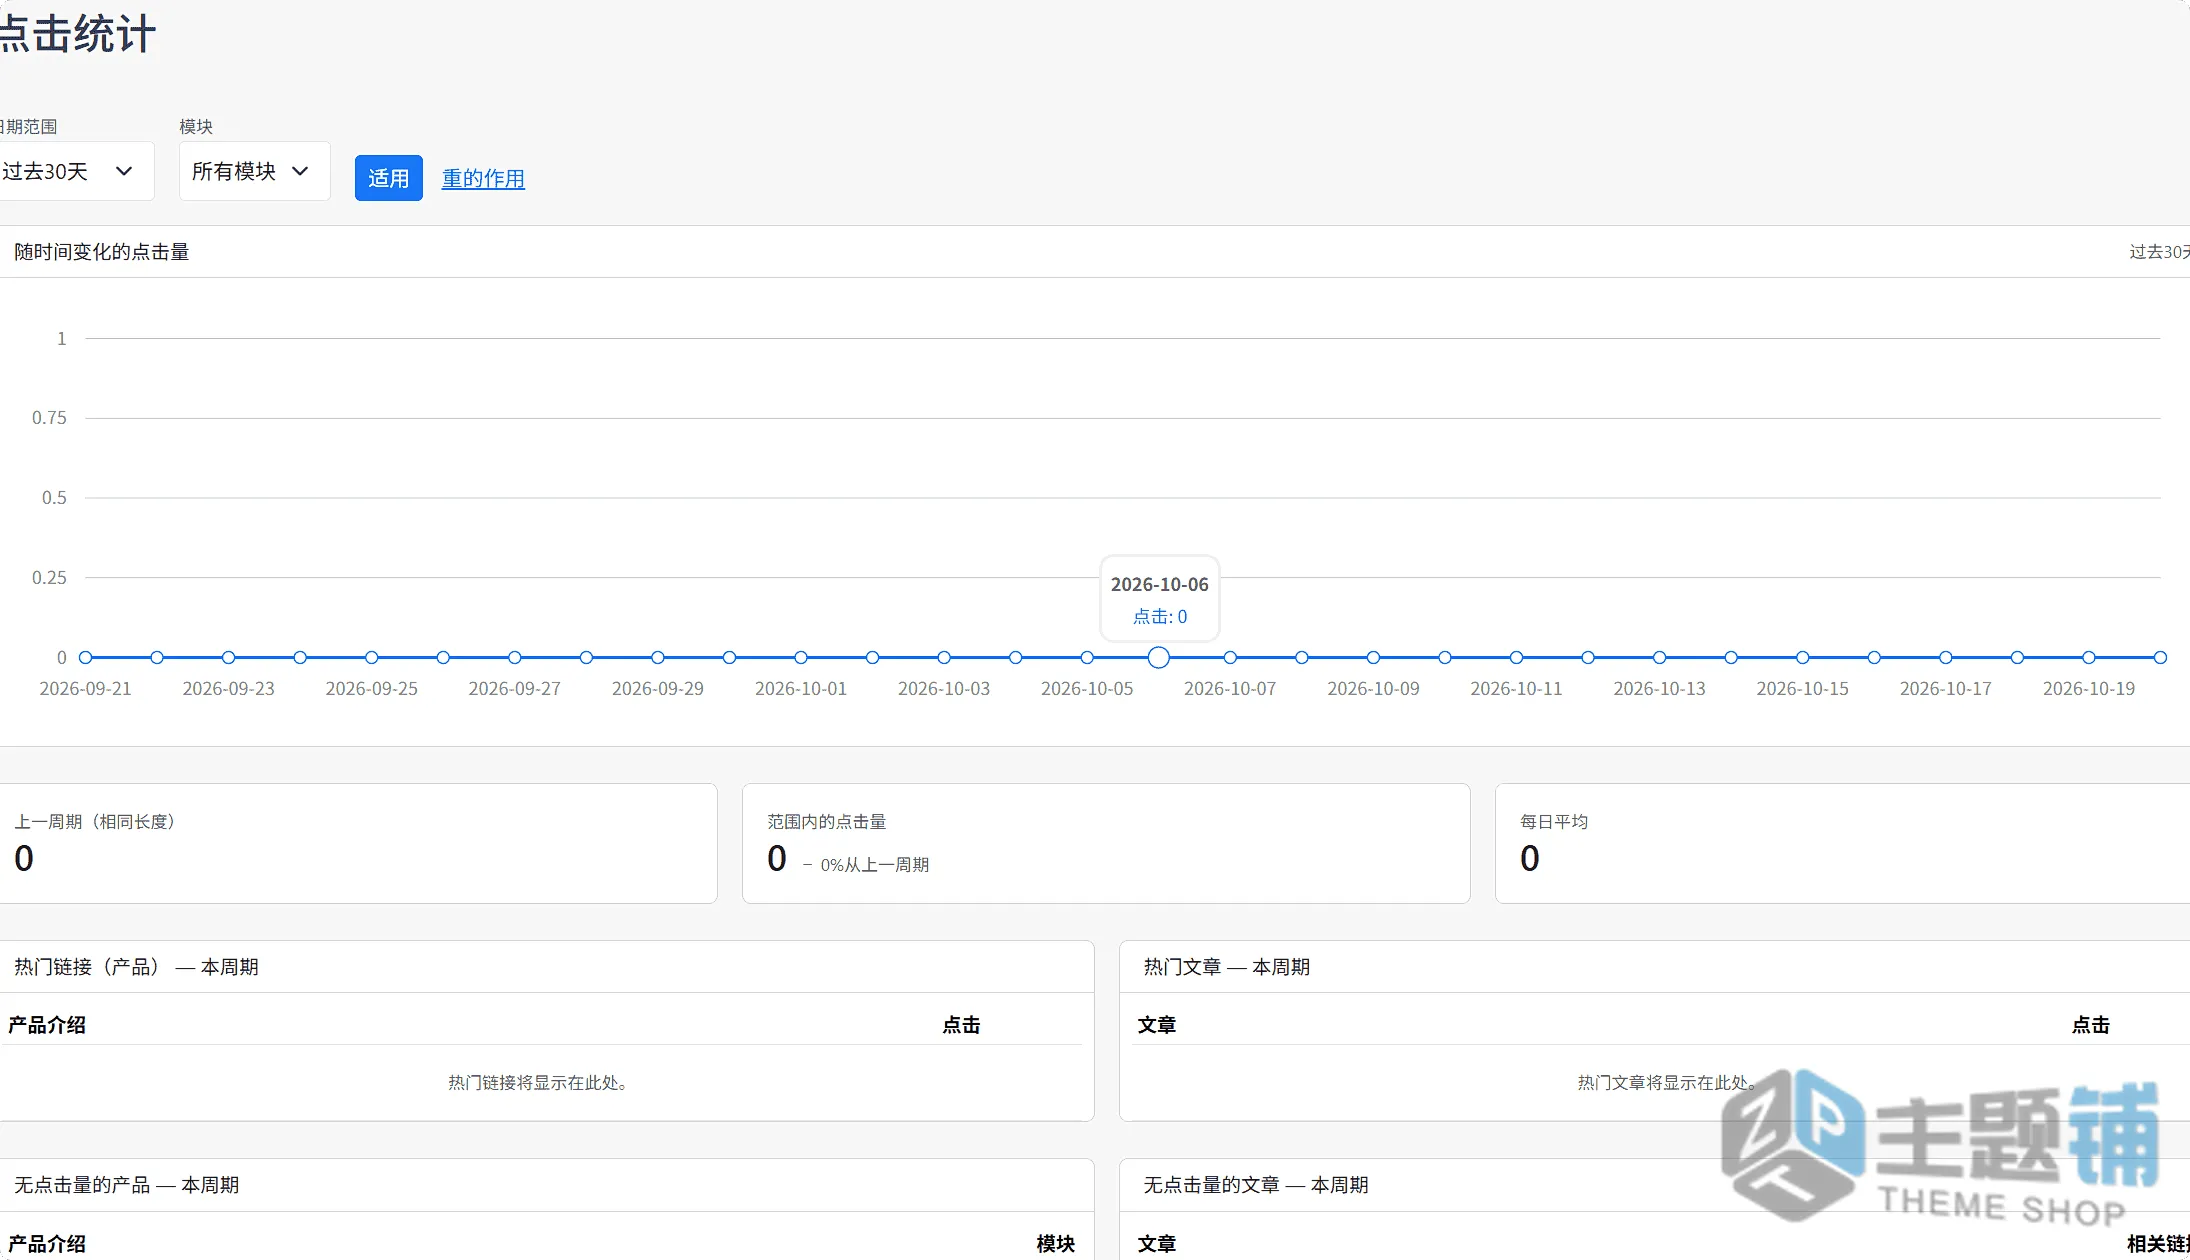2190x1260 pixels.
Task: Click the 2026-10-09 axis label
Action: (1373, 689)
